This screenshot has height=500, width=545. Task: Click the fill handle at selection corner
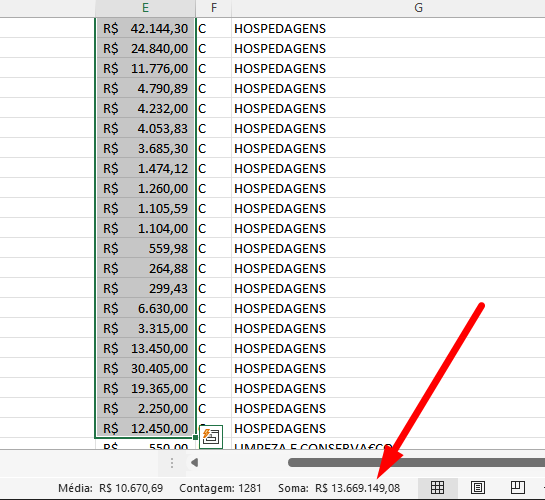pyautogui.click(x=195, y=437)
